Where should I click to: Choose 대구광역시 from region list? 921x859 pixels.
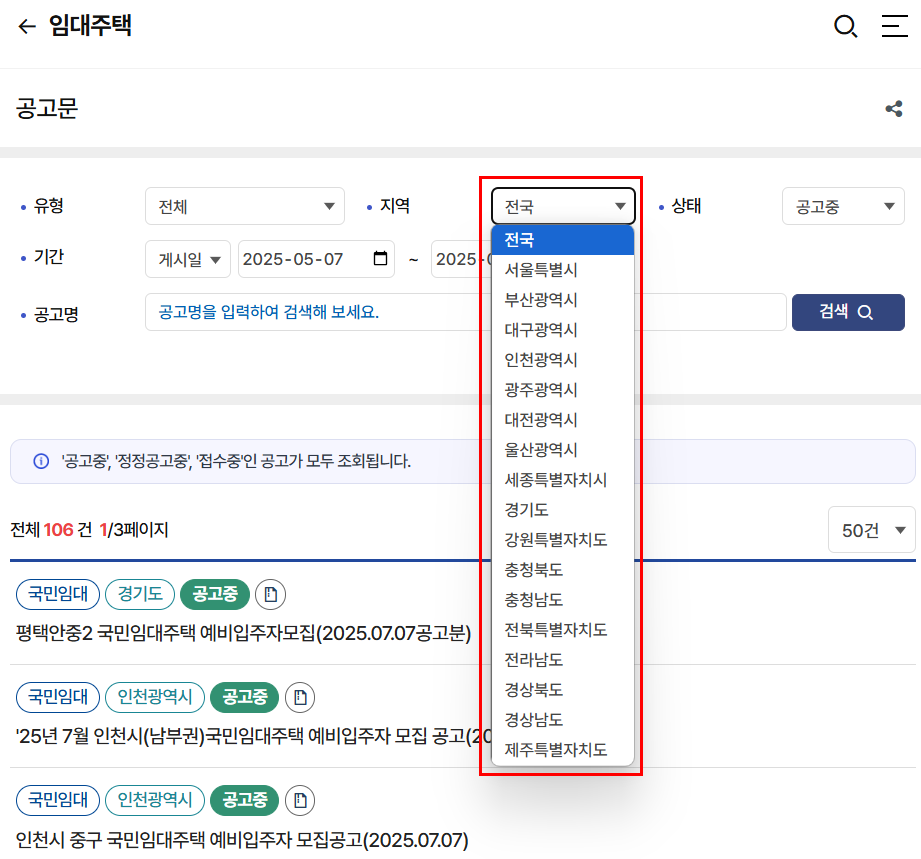click(x=563, y=330)
